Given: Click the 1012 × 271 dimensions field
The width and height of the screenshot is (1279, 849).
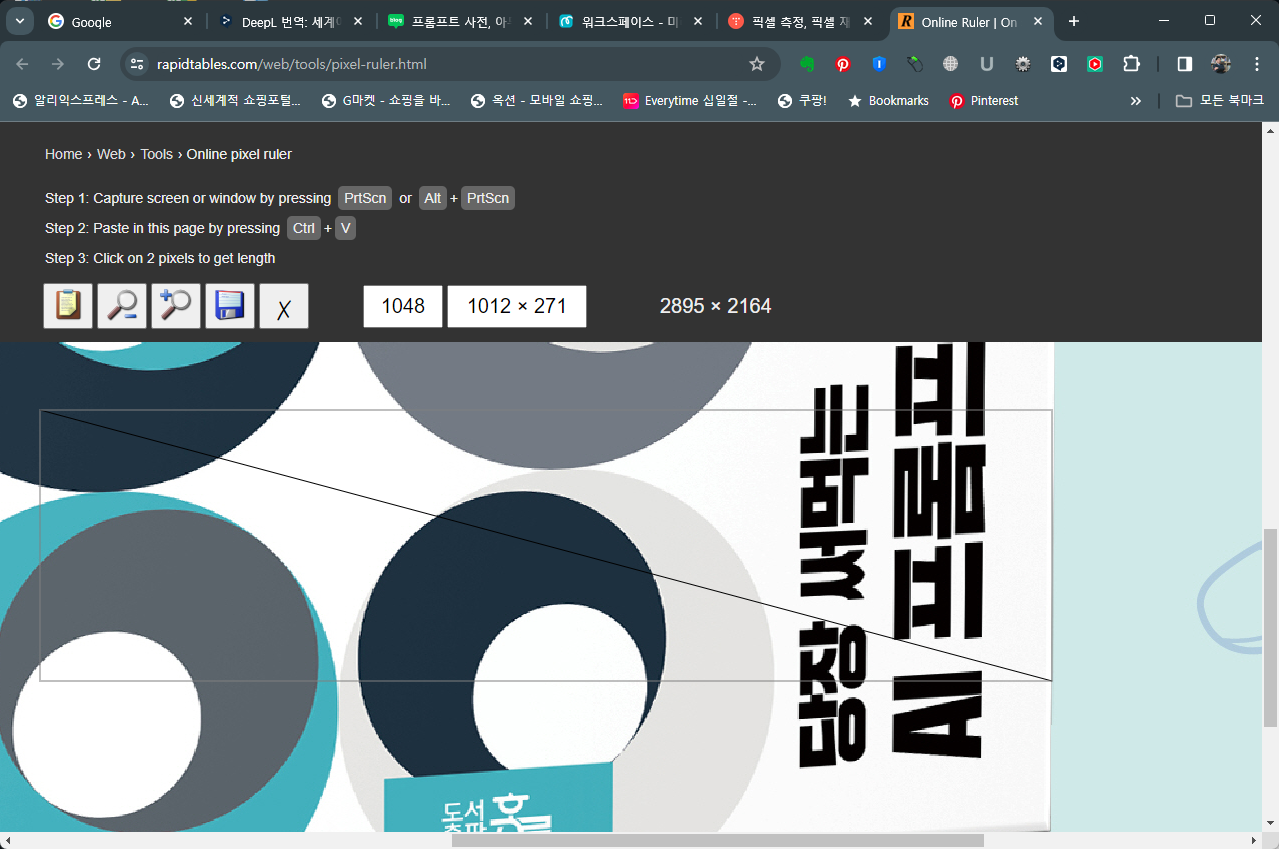Looking at the screenshot, I should point(517,306).
